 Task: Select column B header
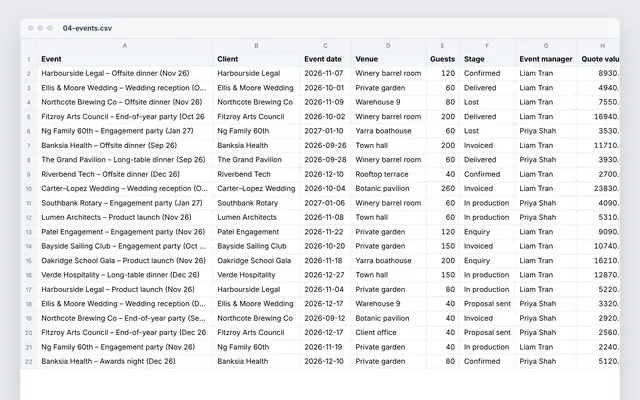[256, 46]
